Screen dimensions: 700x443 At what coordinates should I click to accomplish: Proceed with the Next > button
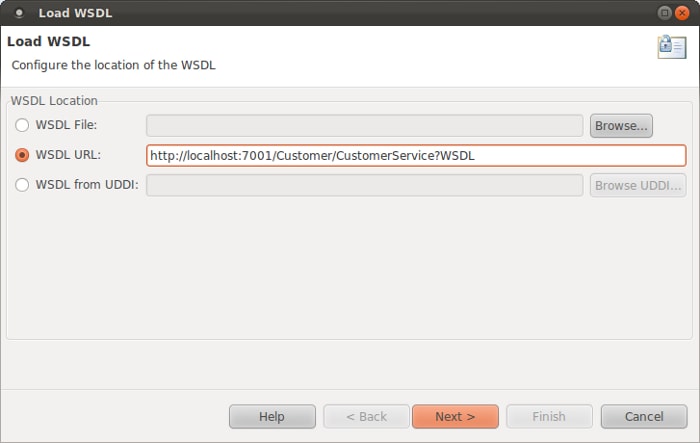point(455,416)
